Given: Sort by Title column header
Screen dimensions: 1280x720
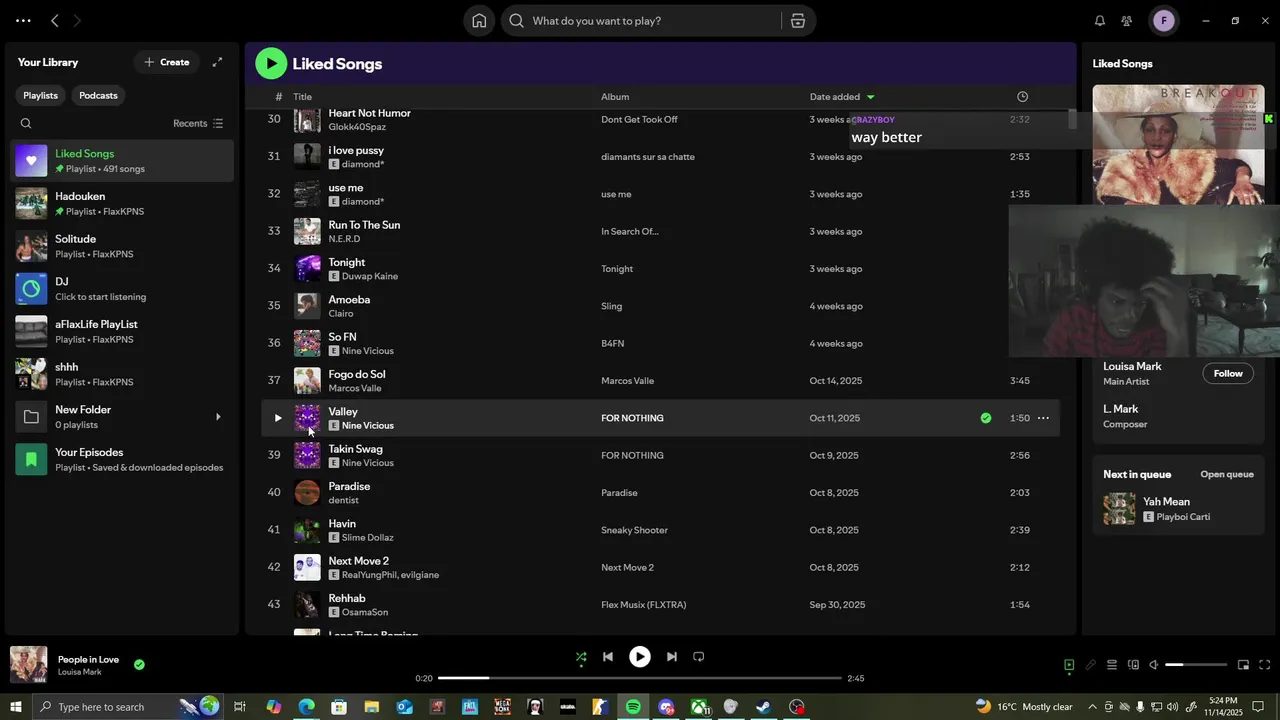Looking at the screenshot, I should (x=302, y=97).
